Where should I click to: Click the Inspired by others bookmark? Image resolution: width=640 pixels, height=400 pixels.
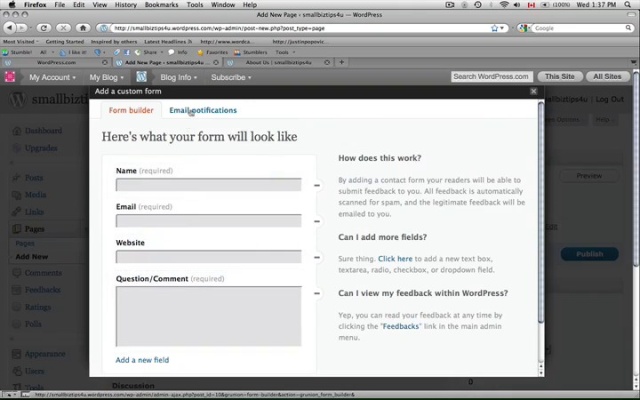click(x=113, y=42)
